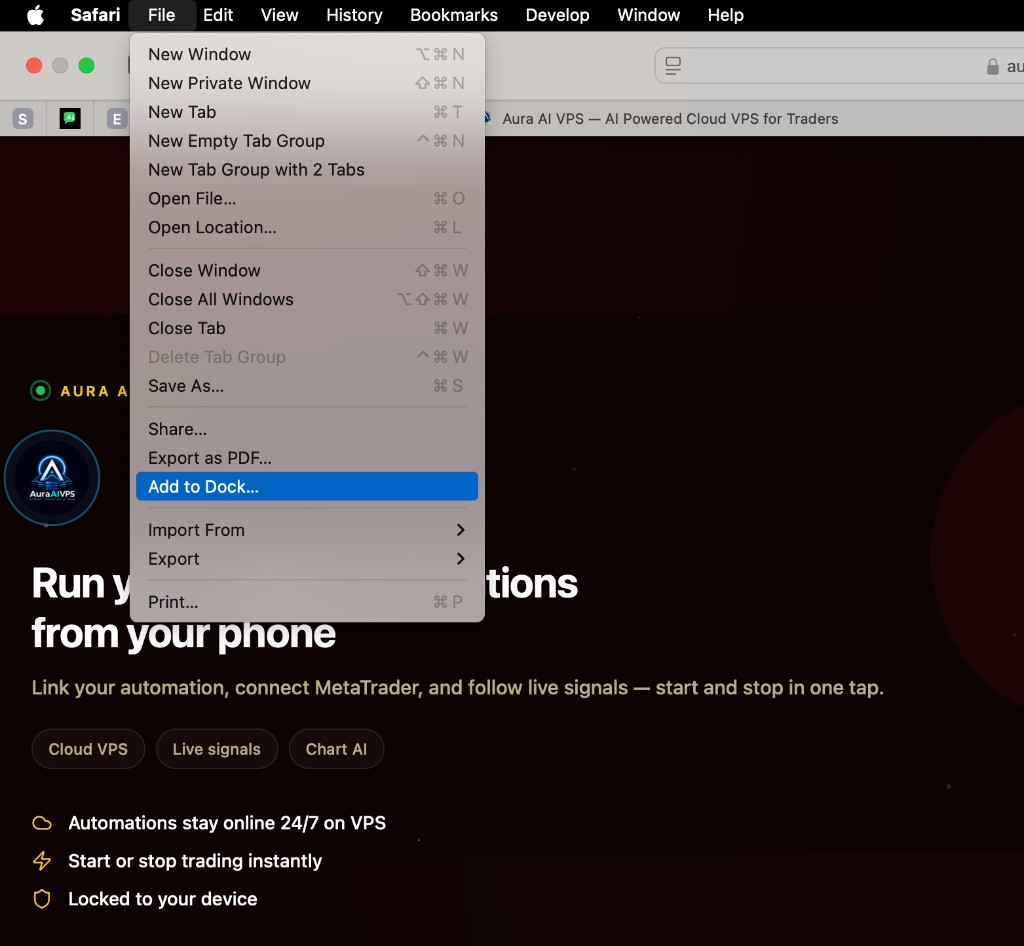The width and height of the screenshot is (1024, 946).
Task: Open the Apple menu
Action: (35, 15)
